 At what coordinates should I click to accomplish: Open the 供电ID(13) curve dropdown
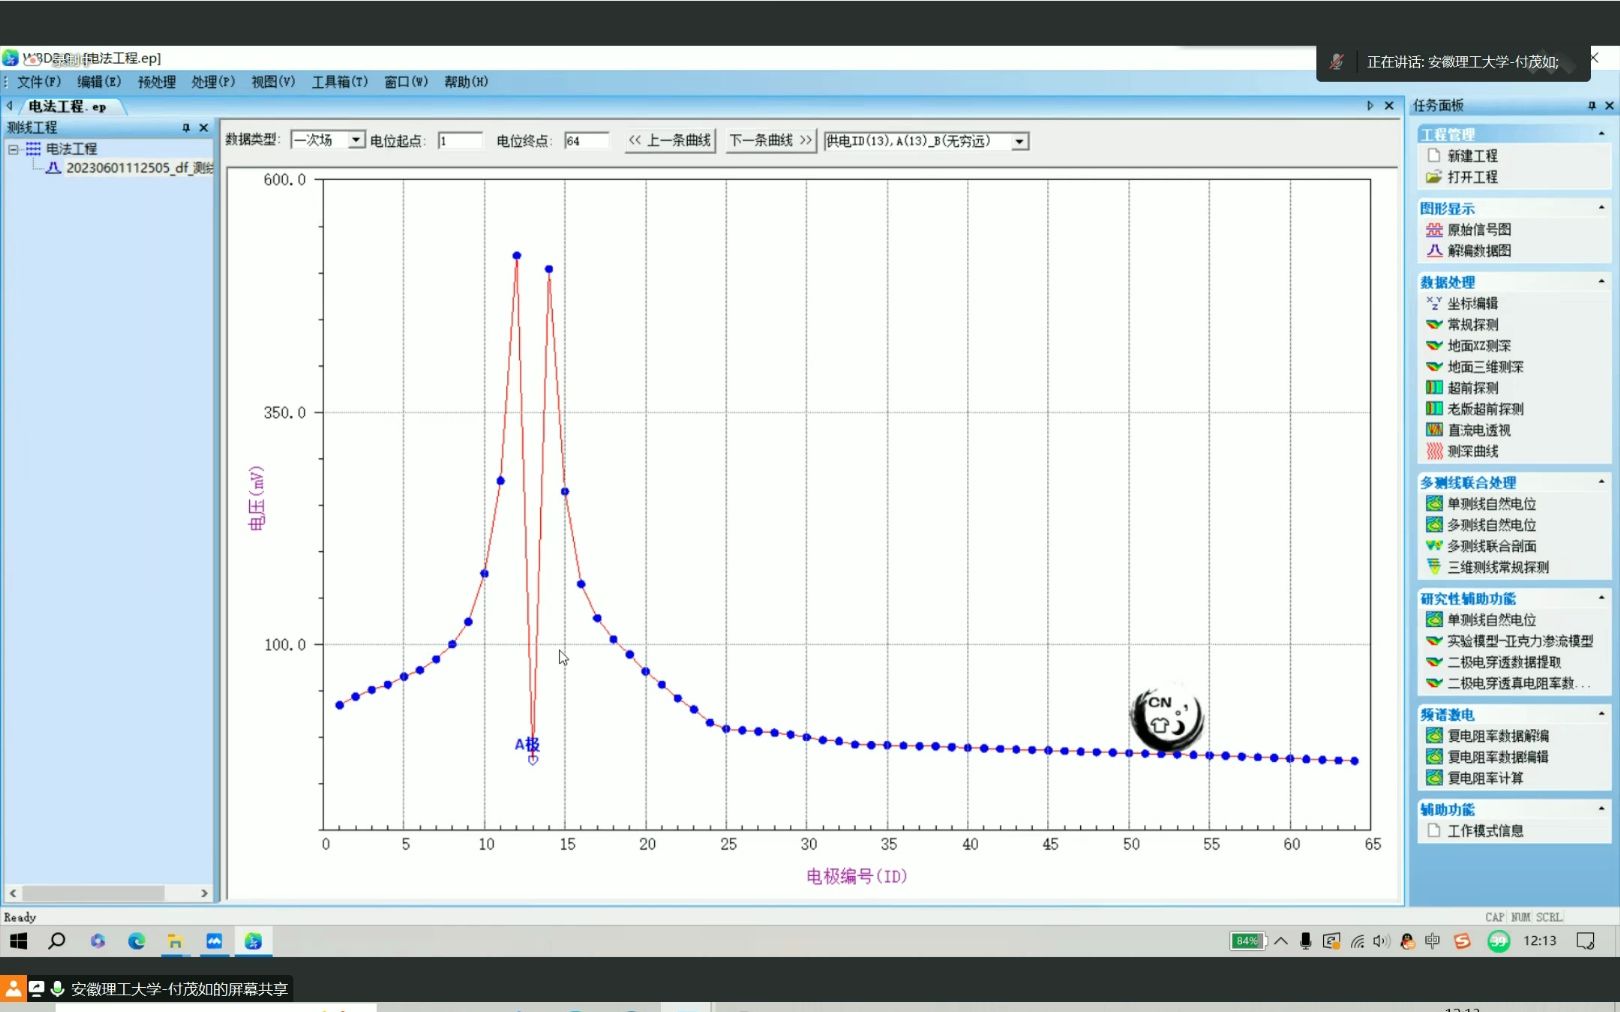1019,142
